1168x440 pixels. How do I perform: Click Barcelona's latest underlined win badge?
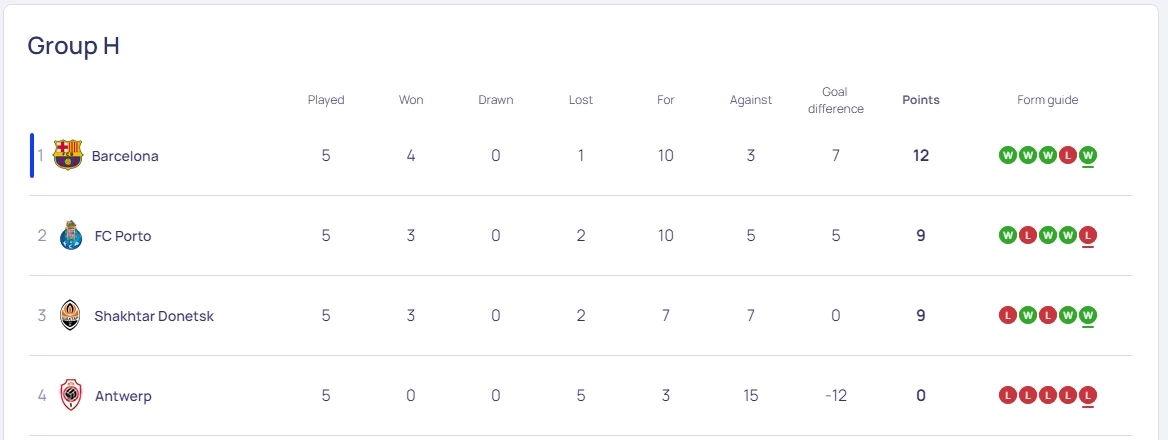coord(1088,155)
